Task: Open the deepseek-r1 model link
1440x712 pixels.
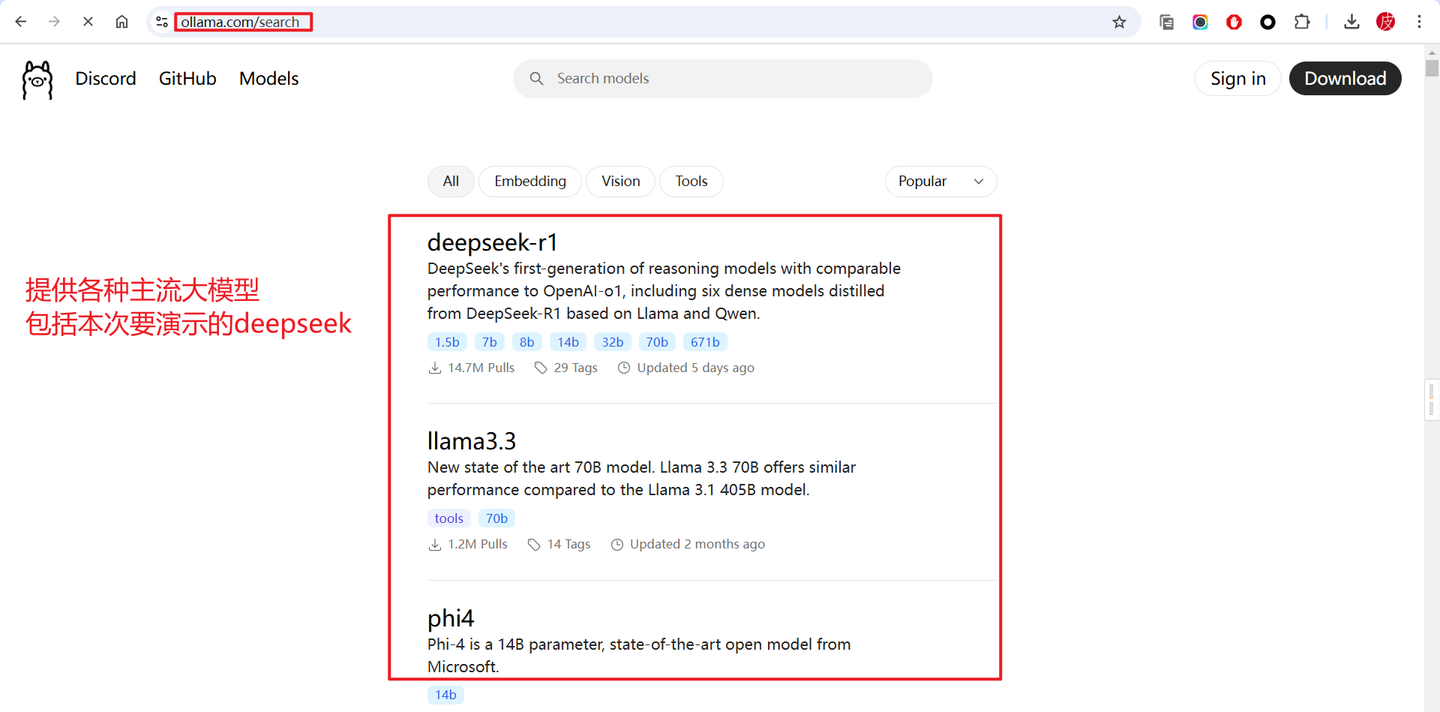Action: 492,242
